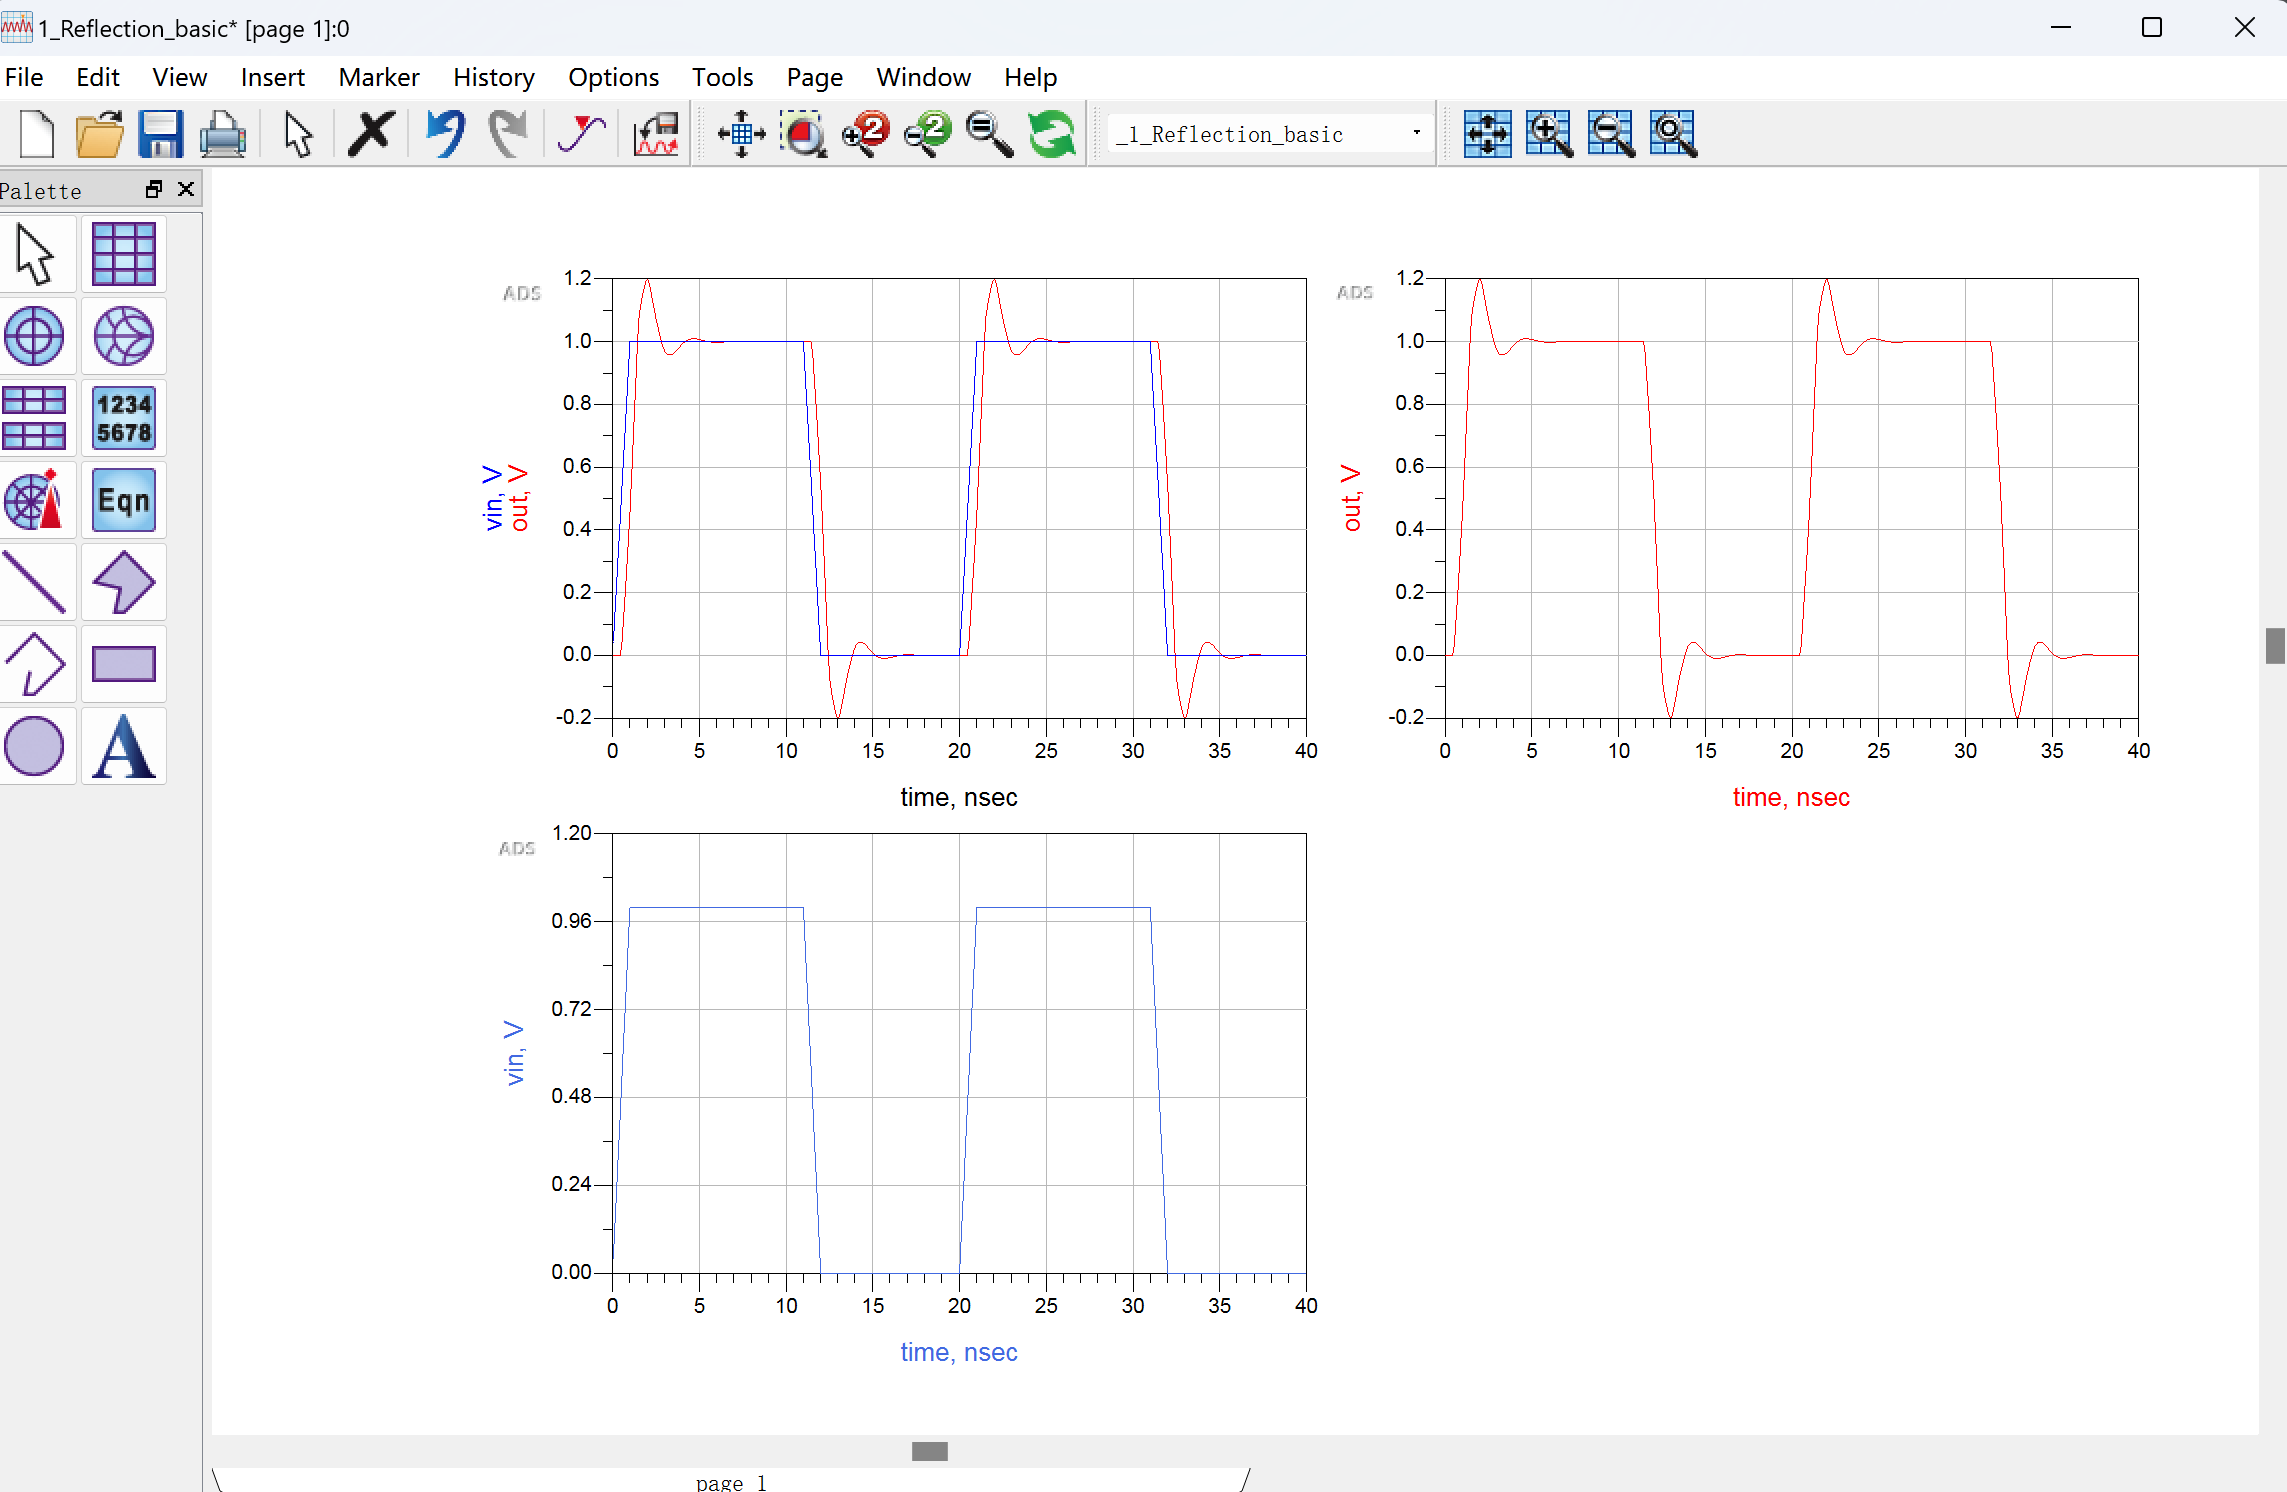Insert an Equation with the Eqn icon
Screen dimensions: 2287x1492
[123, 500]
